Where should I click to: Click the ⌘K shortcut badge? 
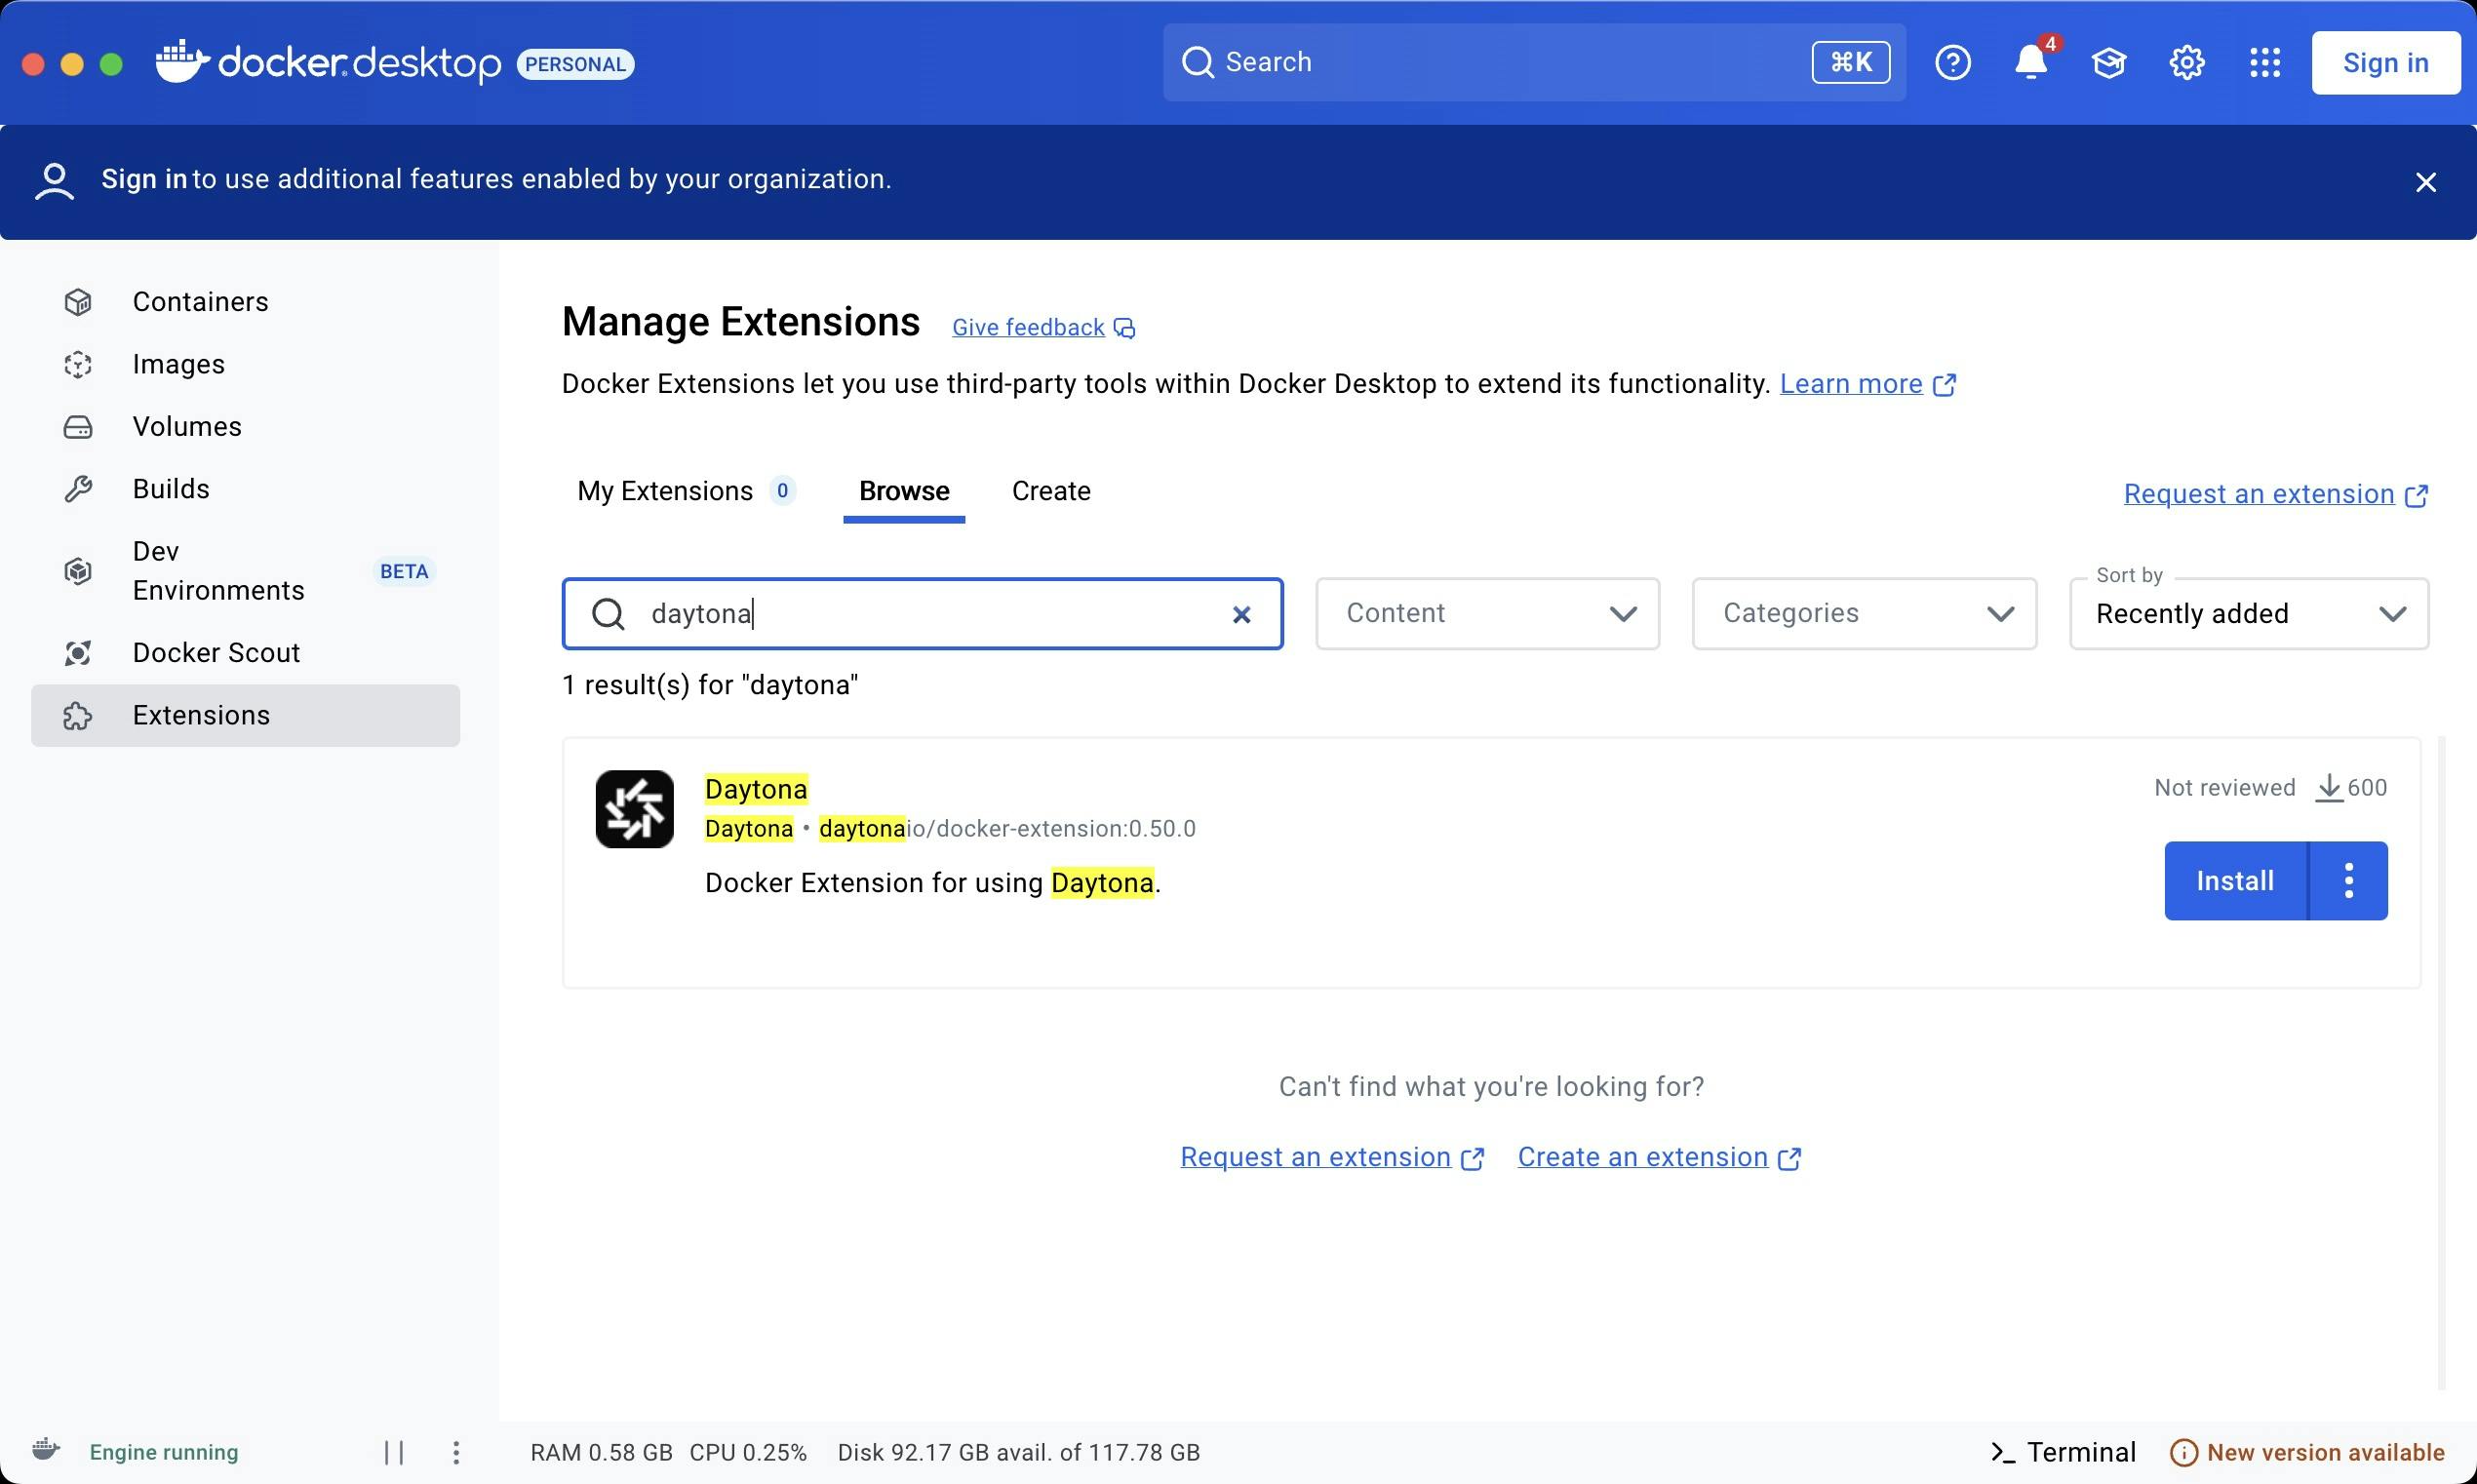tap(1850, 62)
